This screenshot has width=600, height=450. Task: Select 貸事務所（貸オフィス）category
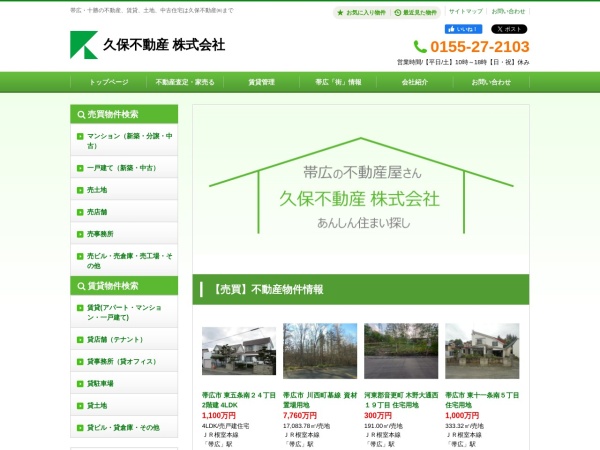point(124,362)
